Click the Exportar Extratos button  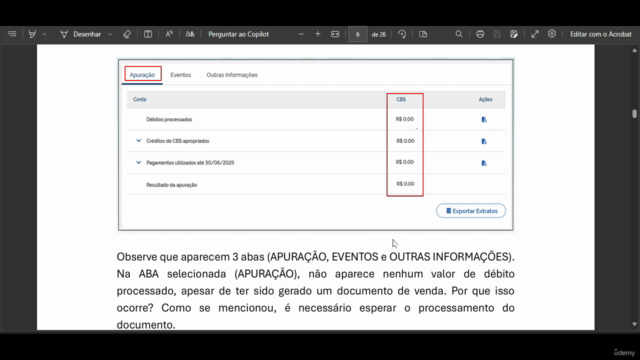click(x=471, y=211)
